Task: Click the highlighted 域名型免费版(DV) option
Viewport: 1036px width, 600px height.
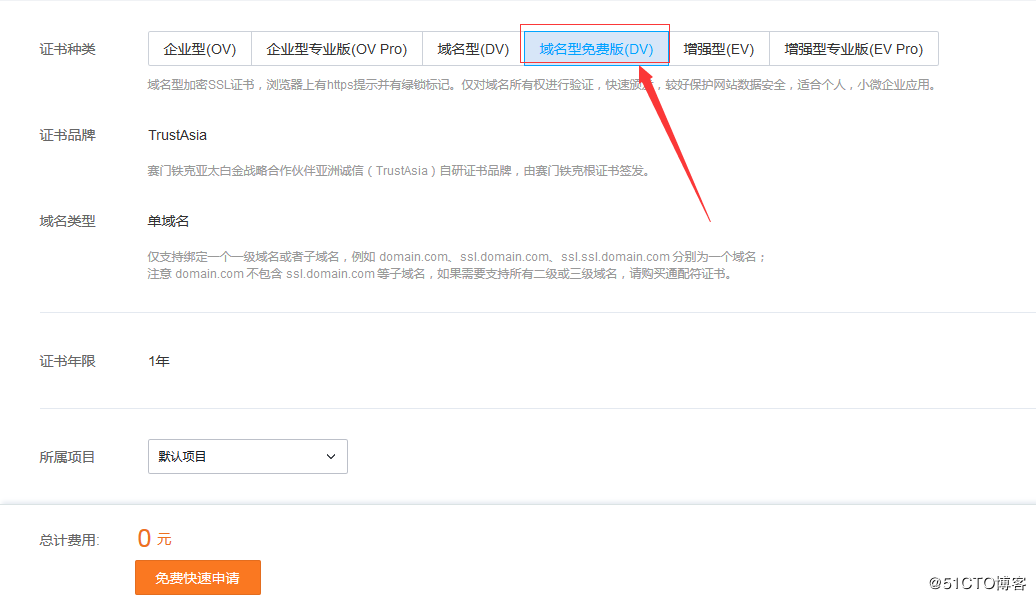Action: pyautogui.click(x=595, y=47)
